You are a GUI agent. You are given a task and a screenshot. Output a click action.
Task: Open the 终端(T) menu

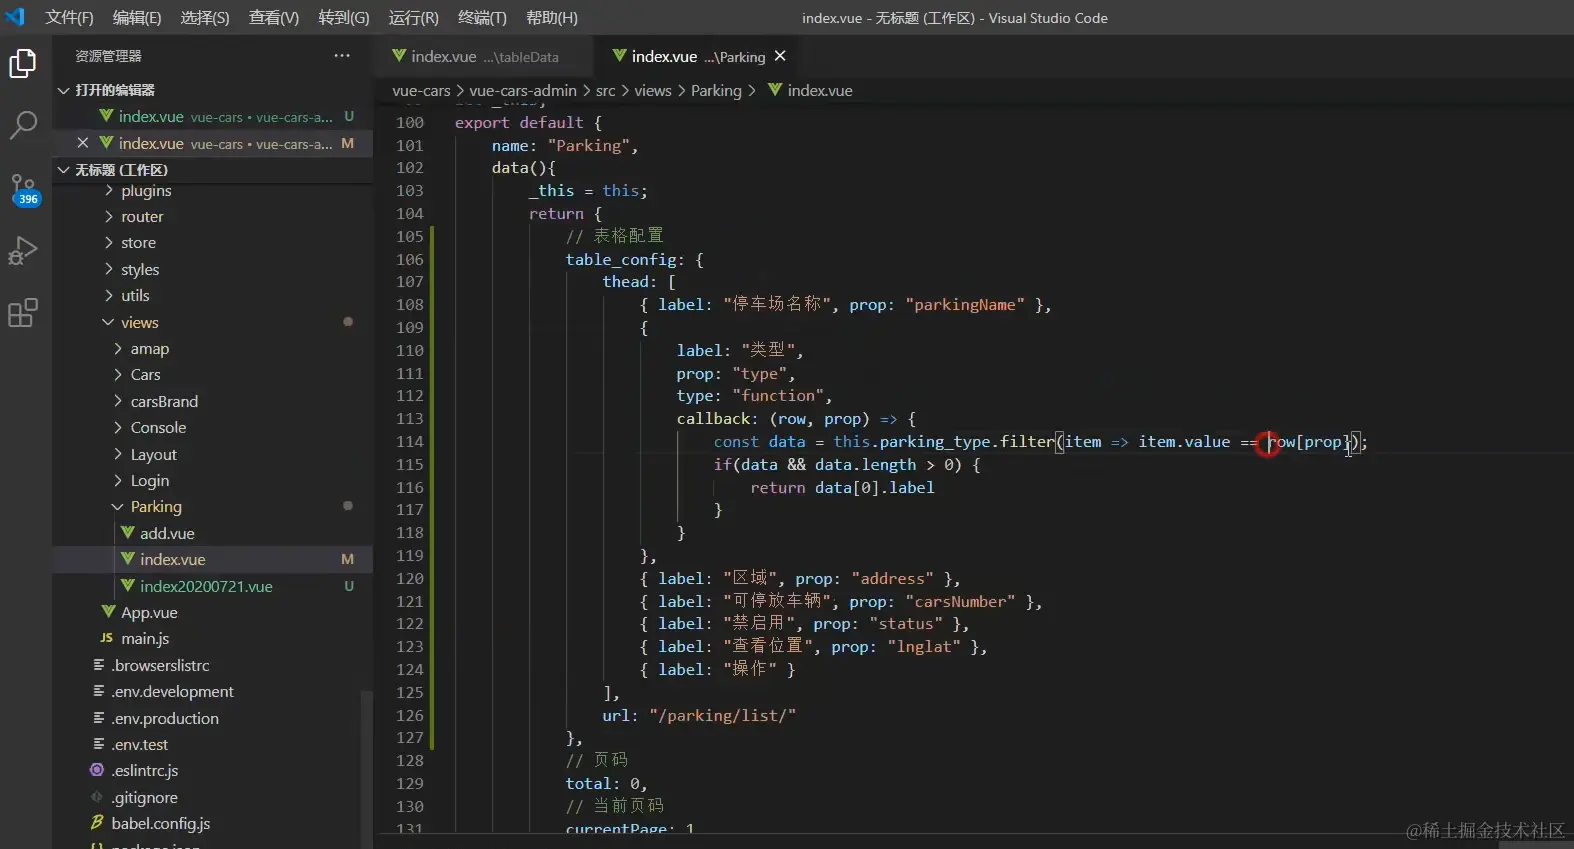pyautogui.click(x=482, y=18)
